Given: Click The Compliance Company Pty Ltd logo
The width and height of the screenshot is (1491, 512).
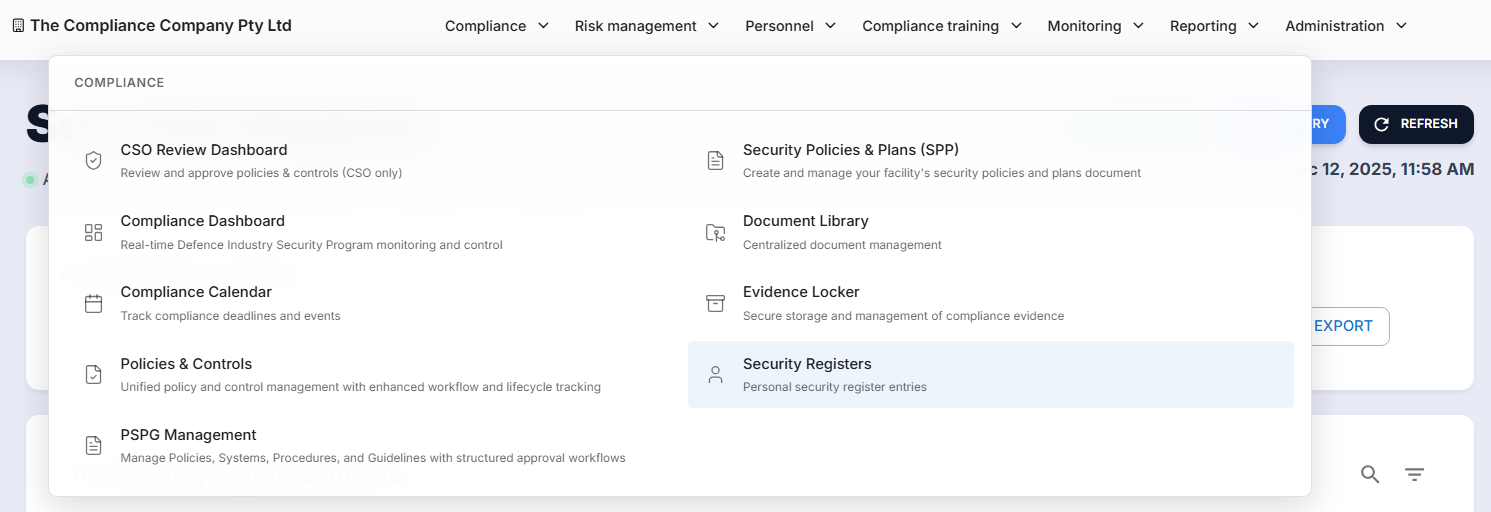Looking at the screenshot, I should 152,26.
